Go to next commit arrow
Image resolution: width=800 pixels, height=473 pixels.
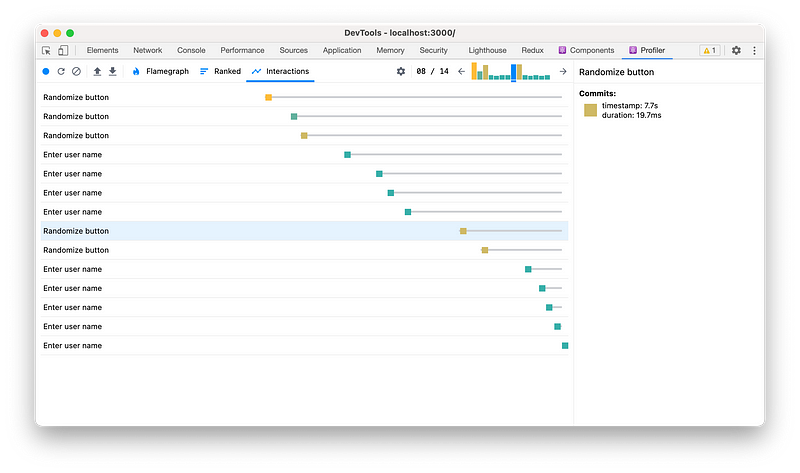coord(563,72)
